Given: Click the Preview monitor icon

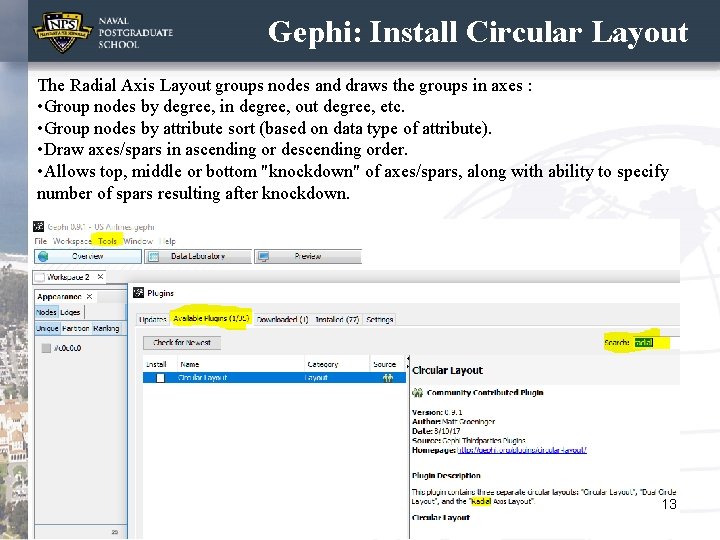Looking at the screenshot, I should pyautogui.click(x=264, y=257).
